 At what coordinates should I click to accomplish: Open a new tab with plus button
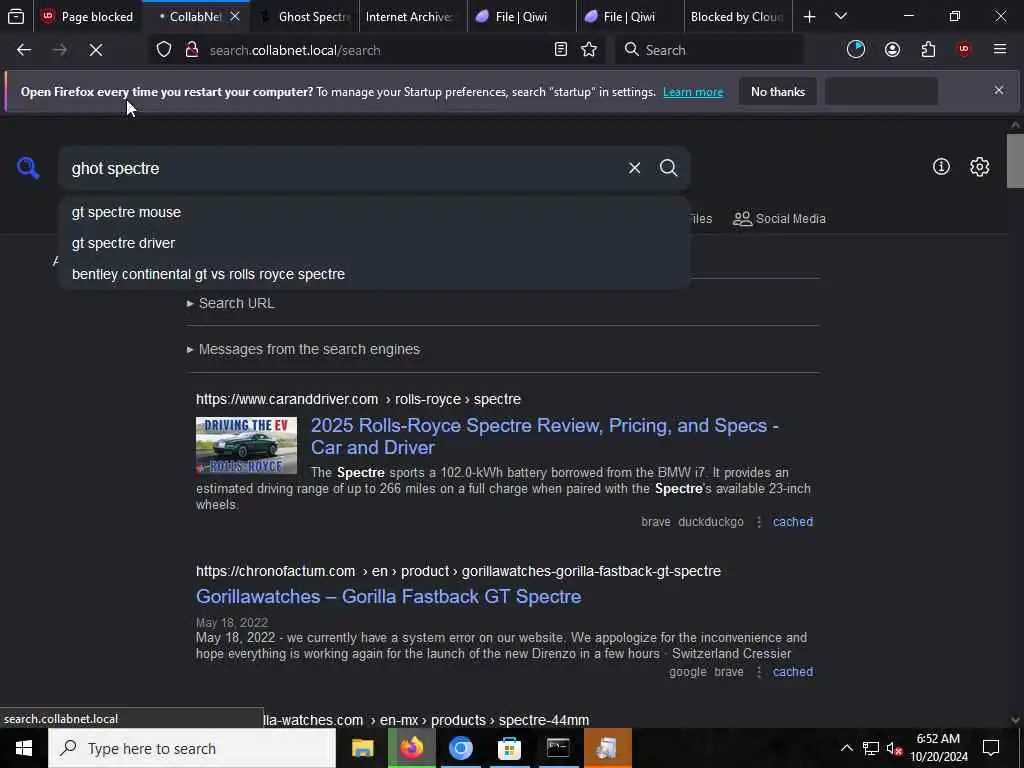click(809, 16)
